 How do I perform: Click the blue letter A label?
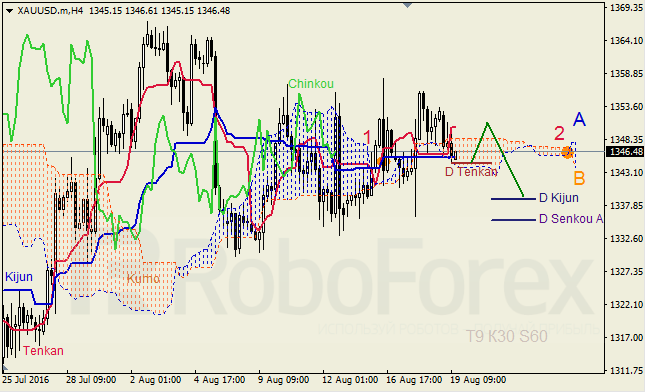(579, 119)
